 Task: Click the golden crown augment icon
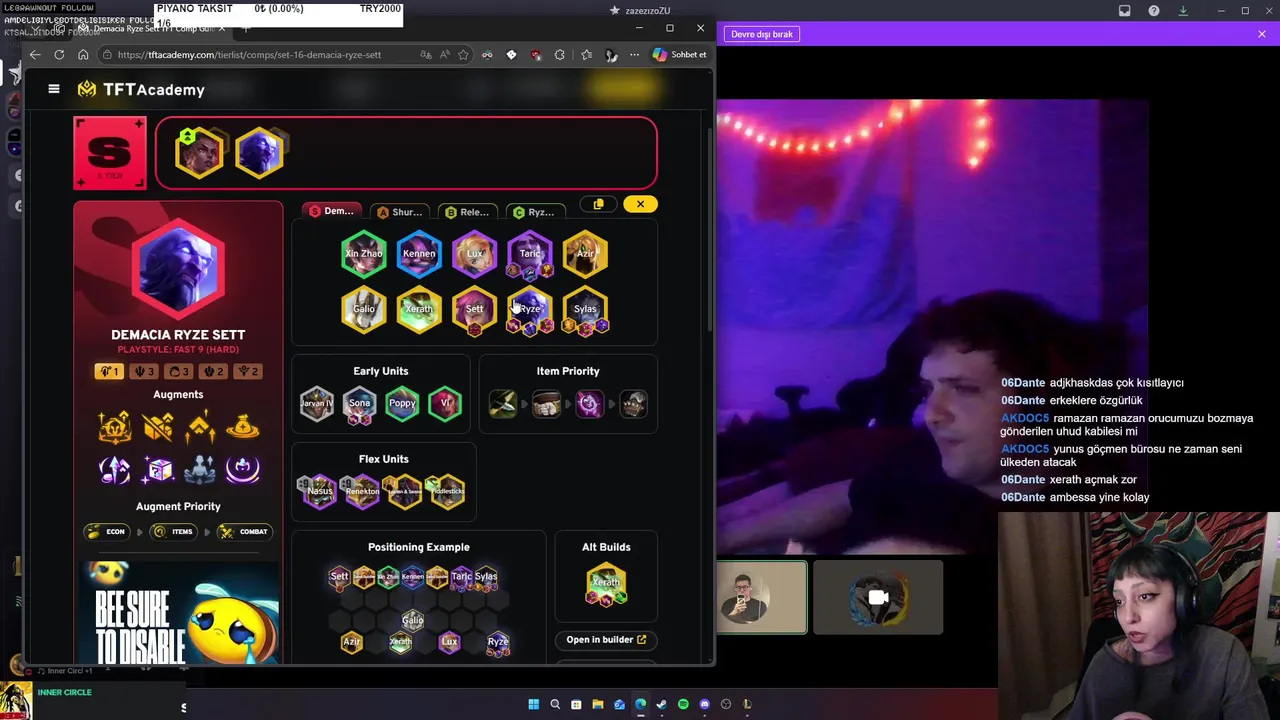(x=115, y=427)
